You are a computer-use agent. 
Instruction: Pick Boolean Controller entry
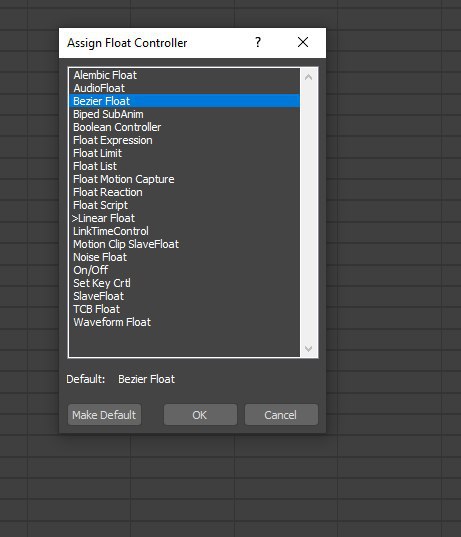click(184, 127)
